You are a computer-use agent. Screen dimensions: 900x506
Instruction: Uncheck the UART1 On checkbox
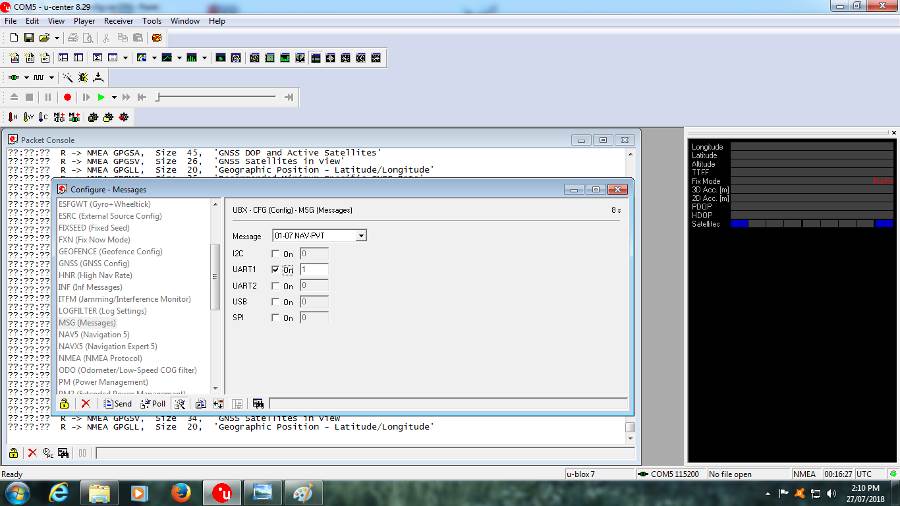pyautogui.click(x=275, y=270)
